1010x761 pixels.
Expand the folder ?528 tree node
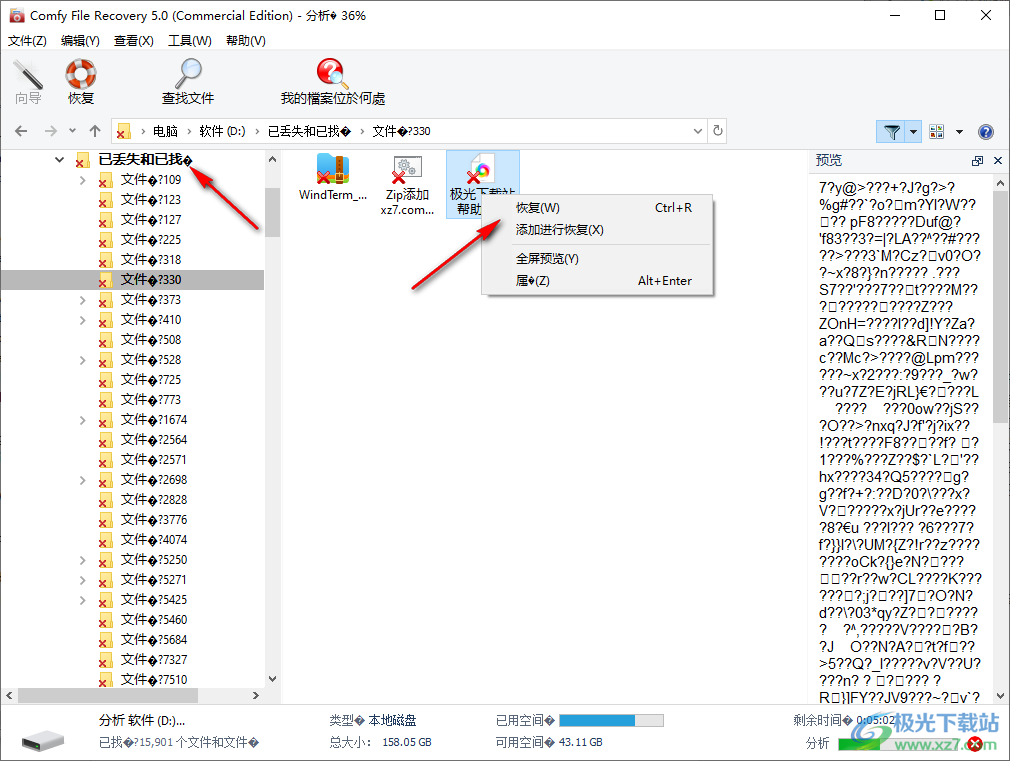point(82,360)
